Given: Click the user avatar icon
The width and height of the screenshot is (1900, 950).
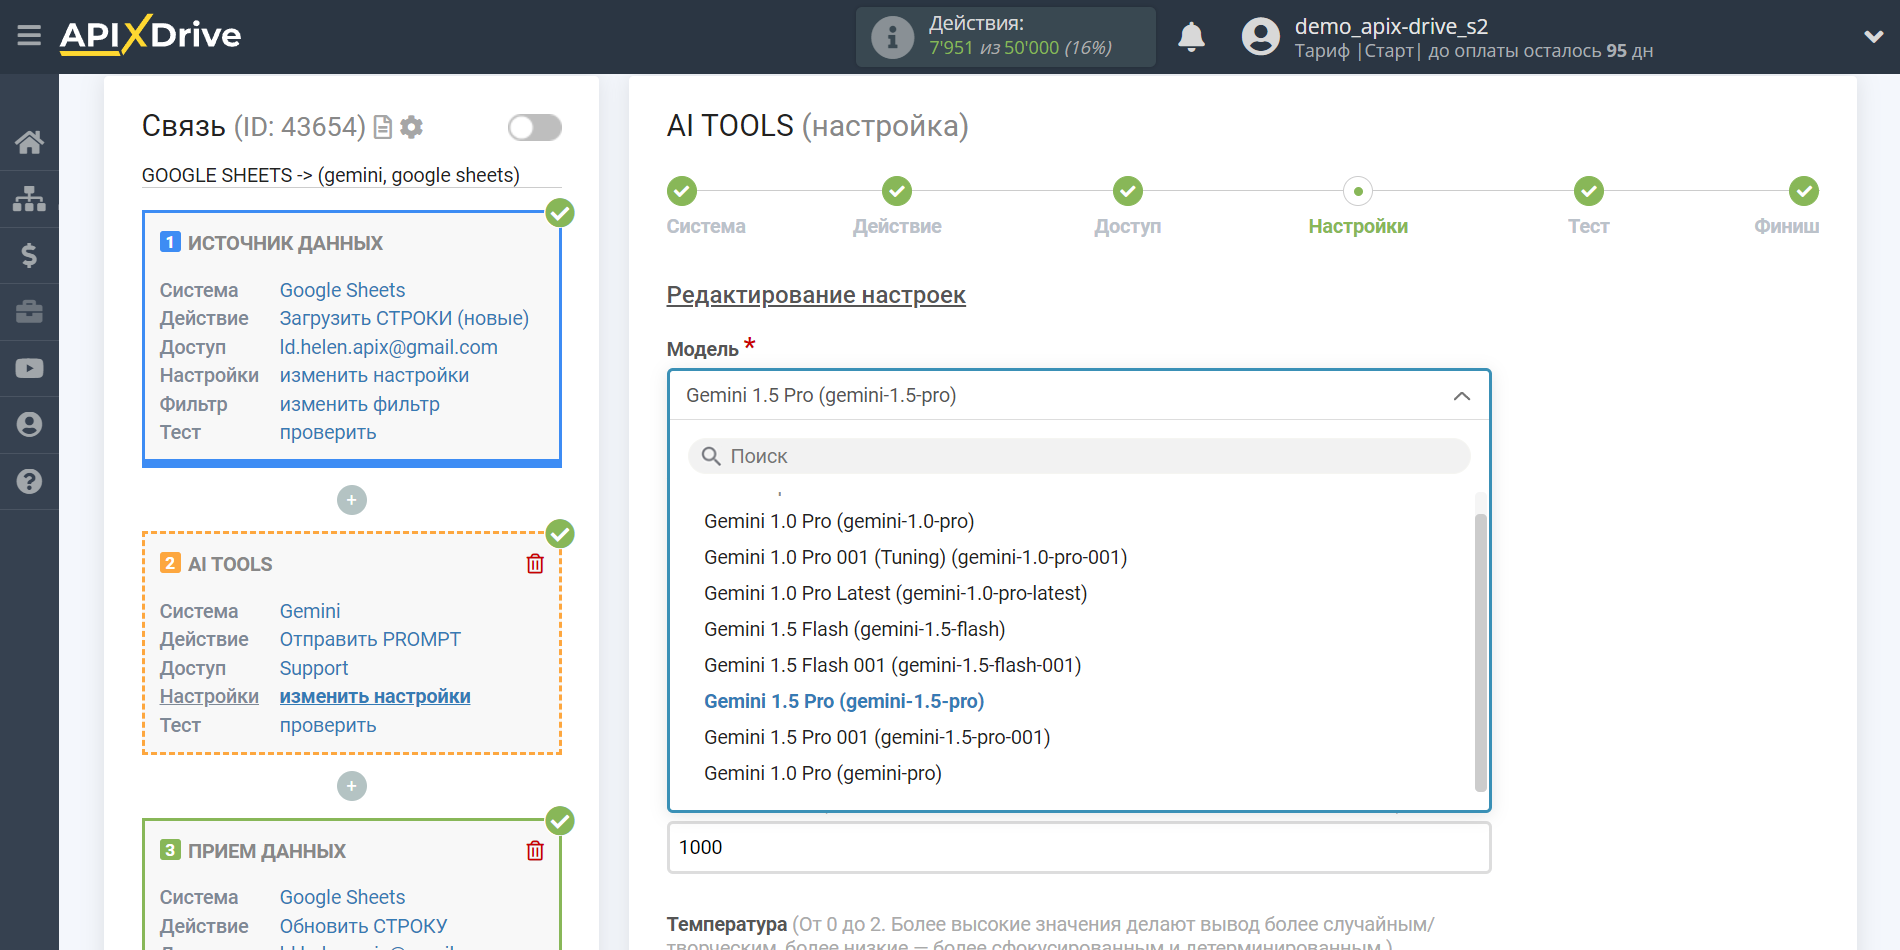Looking at the screenshot, I should pos(1260,37).
